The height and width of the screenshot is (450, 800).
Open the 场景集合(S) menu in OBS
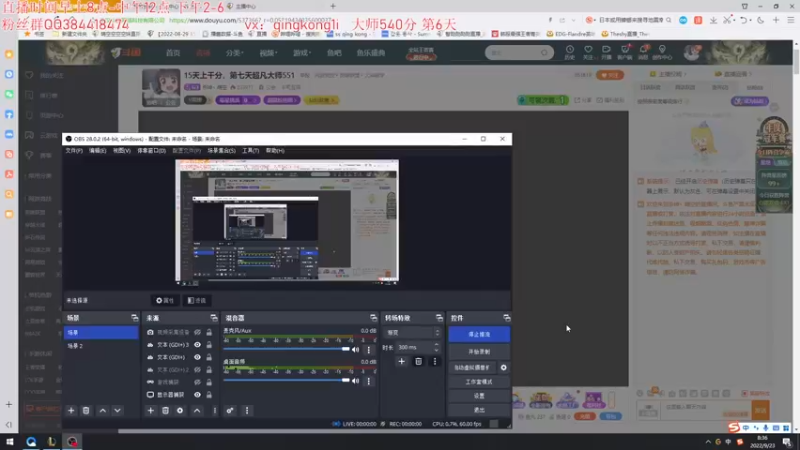(221, 151)
